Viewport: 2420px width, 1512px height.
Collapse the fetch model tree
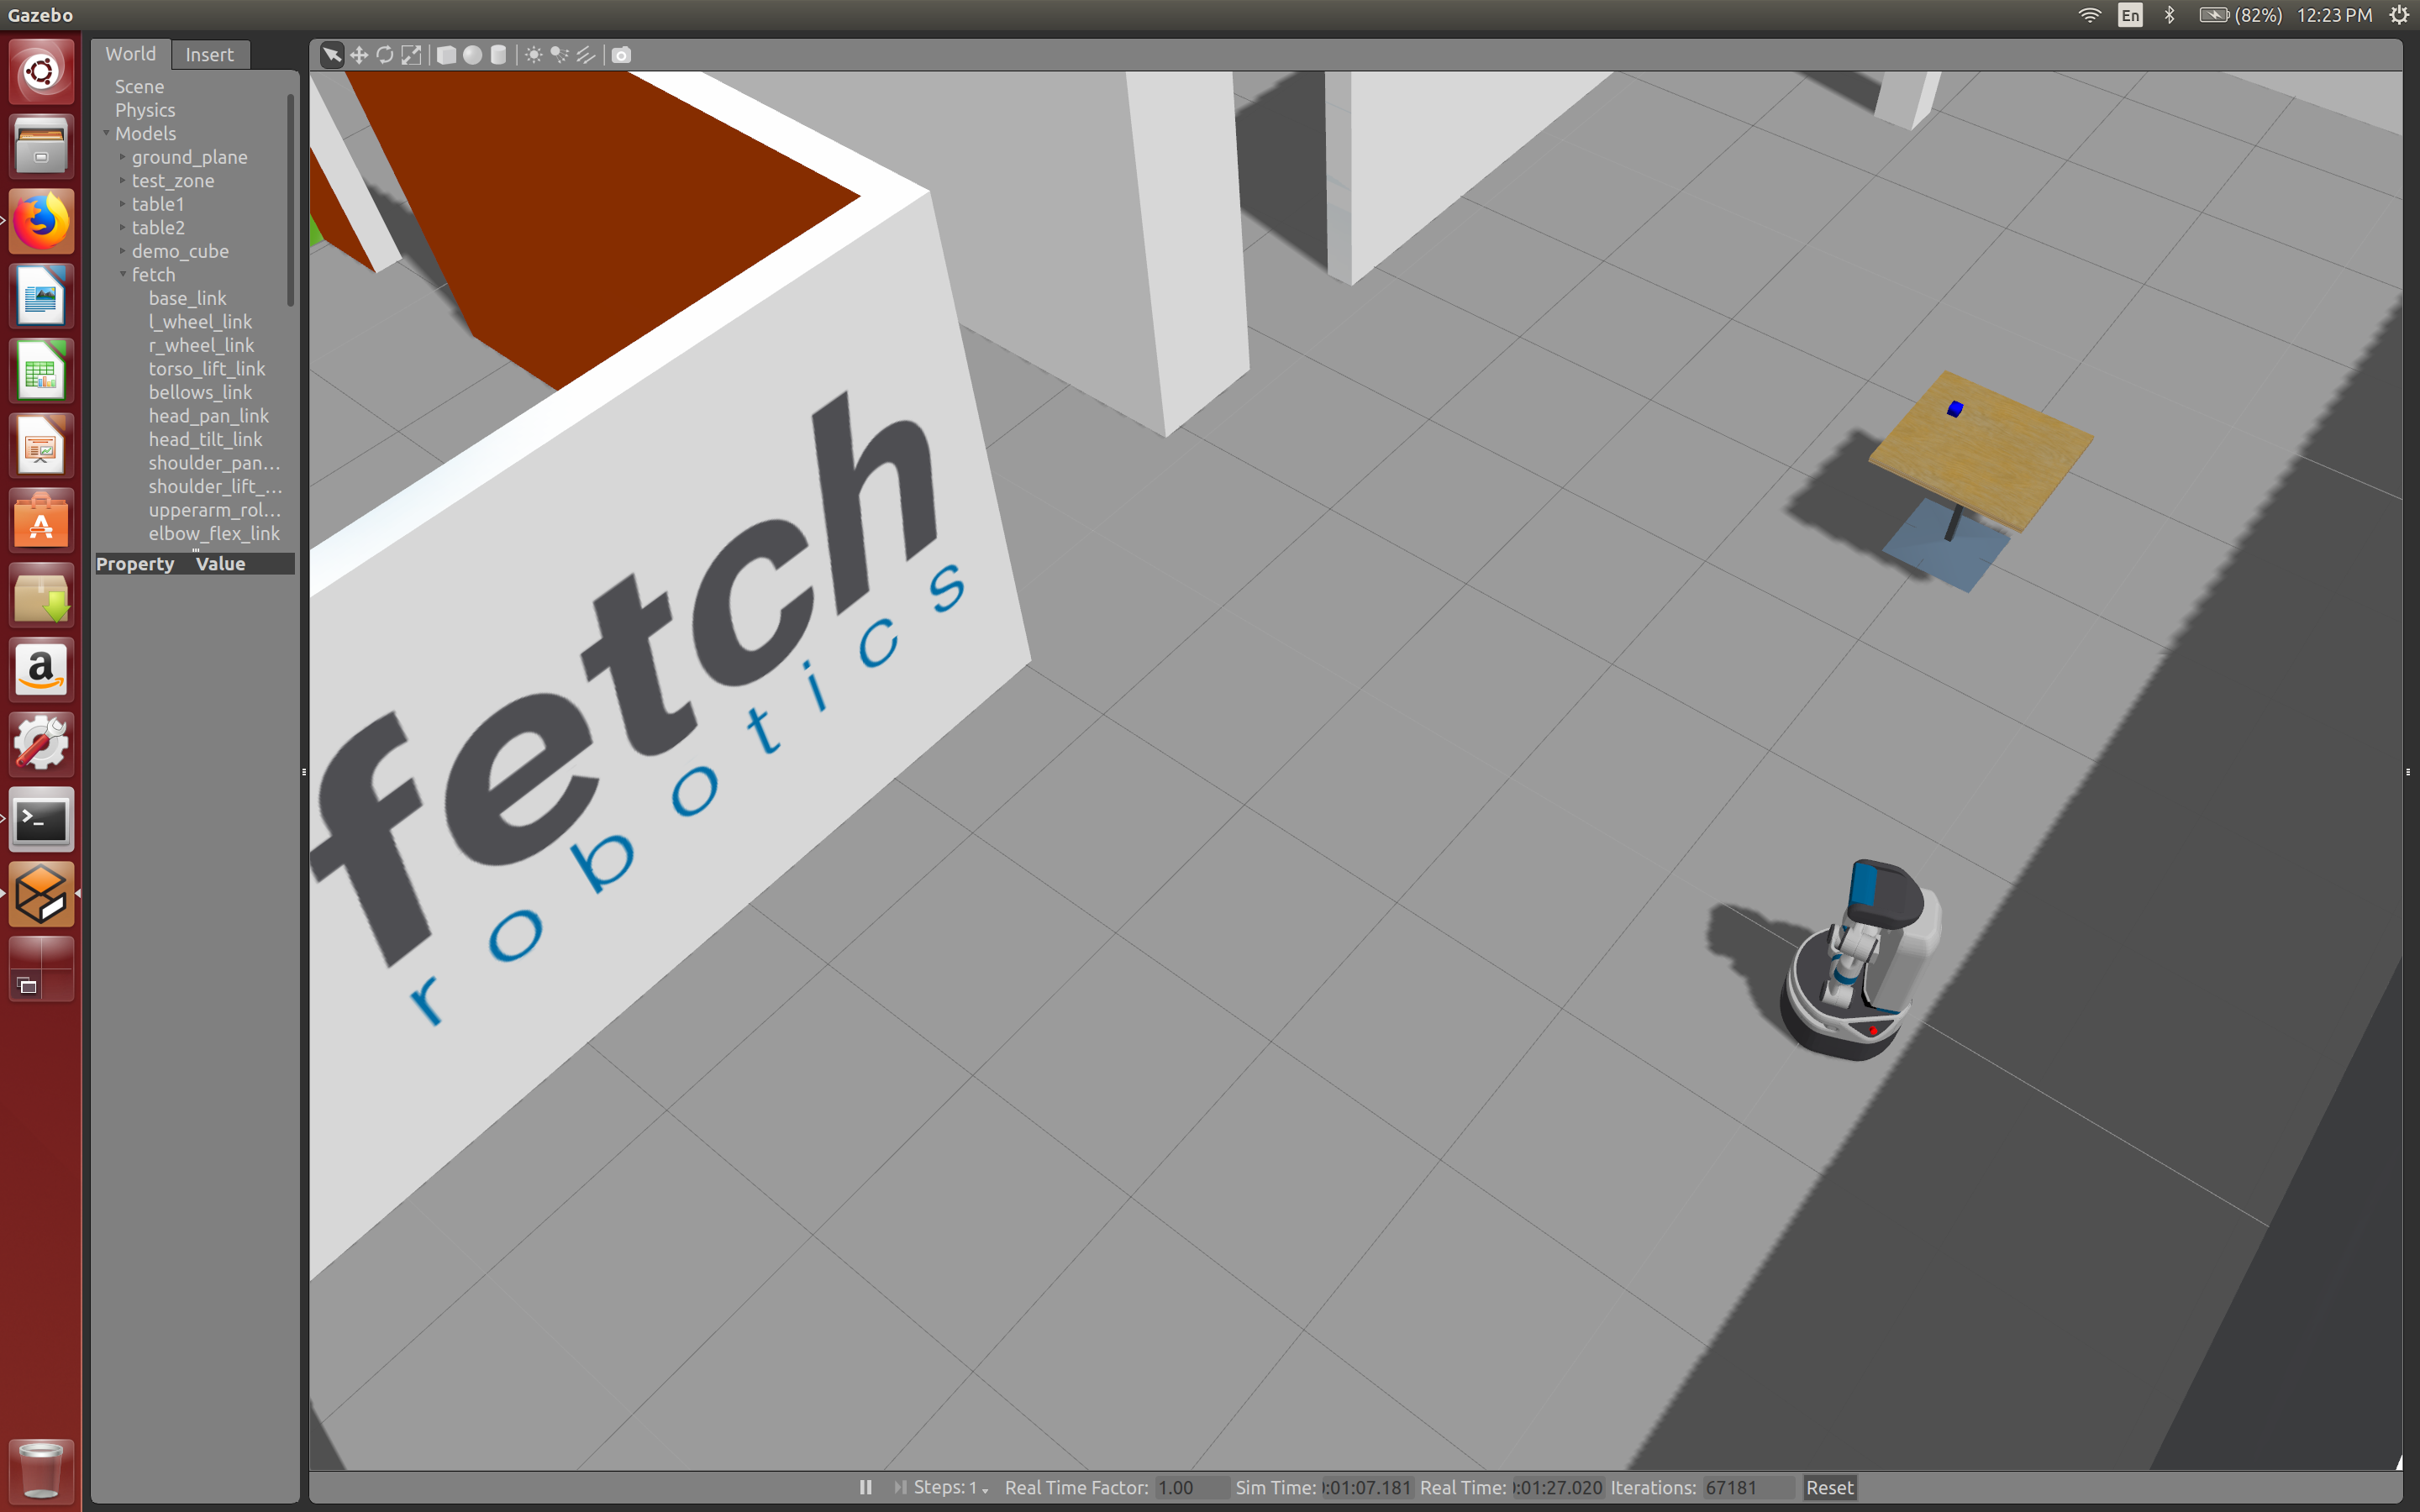pyautogui.click(x=123, y=274)
